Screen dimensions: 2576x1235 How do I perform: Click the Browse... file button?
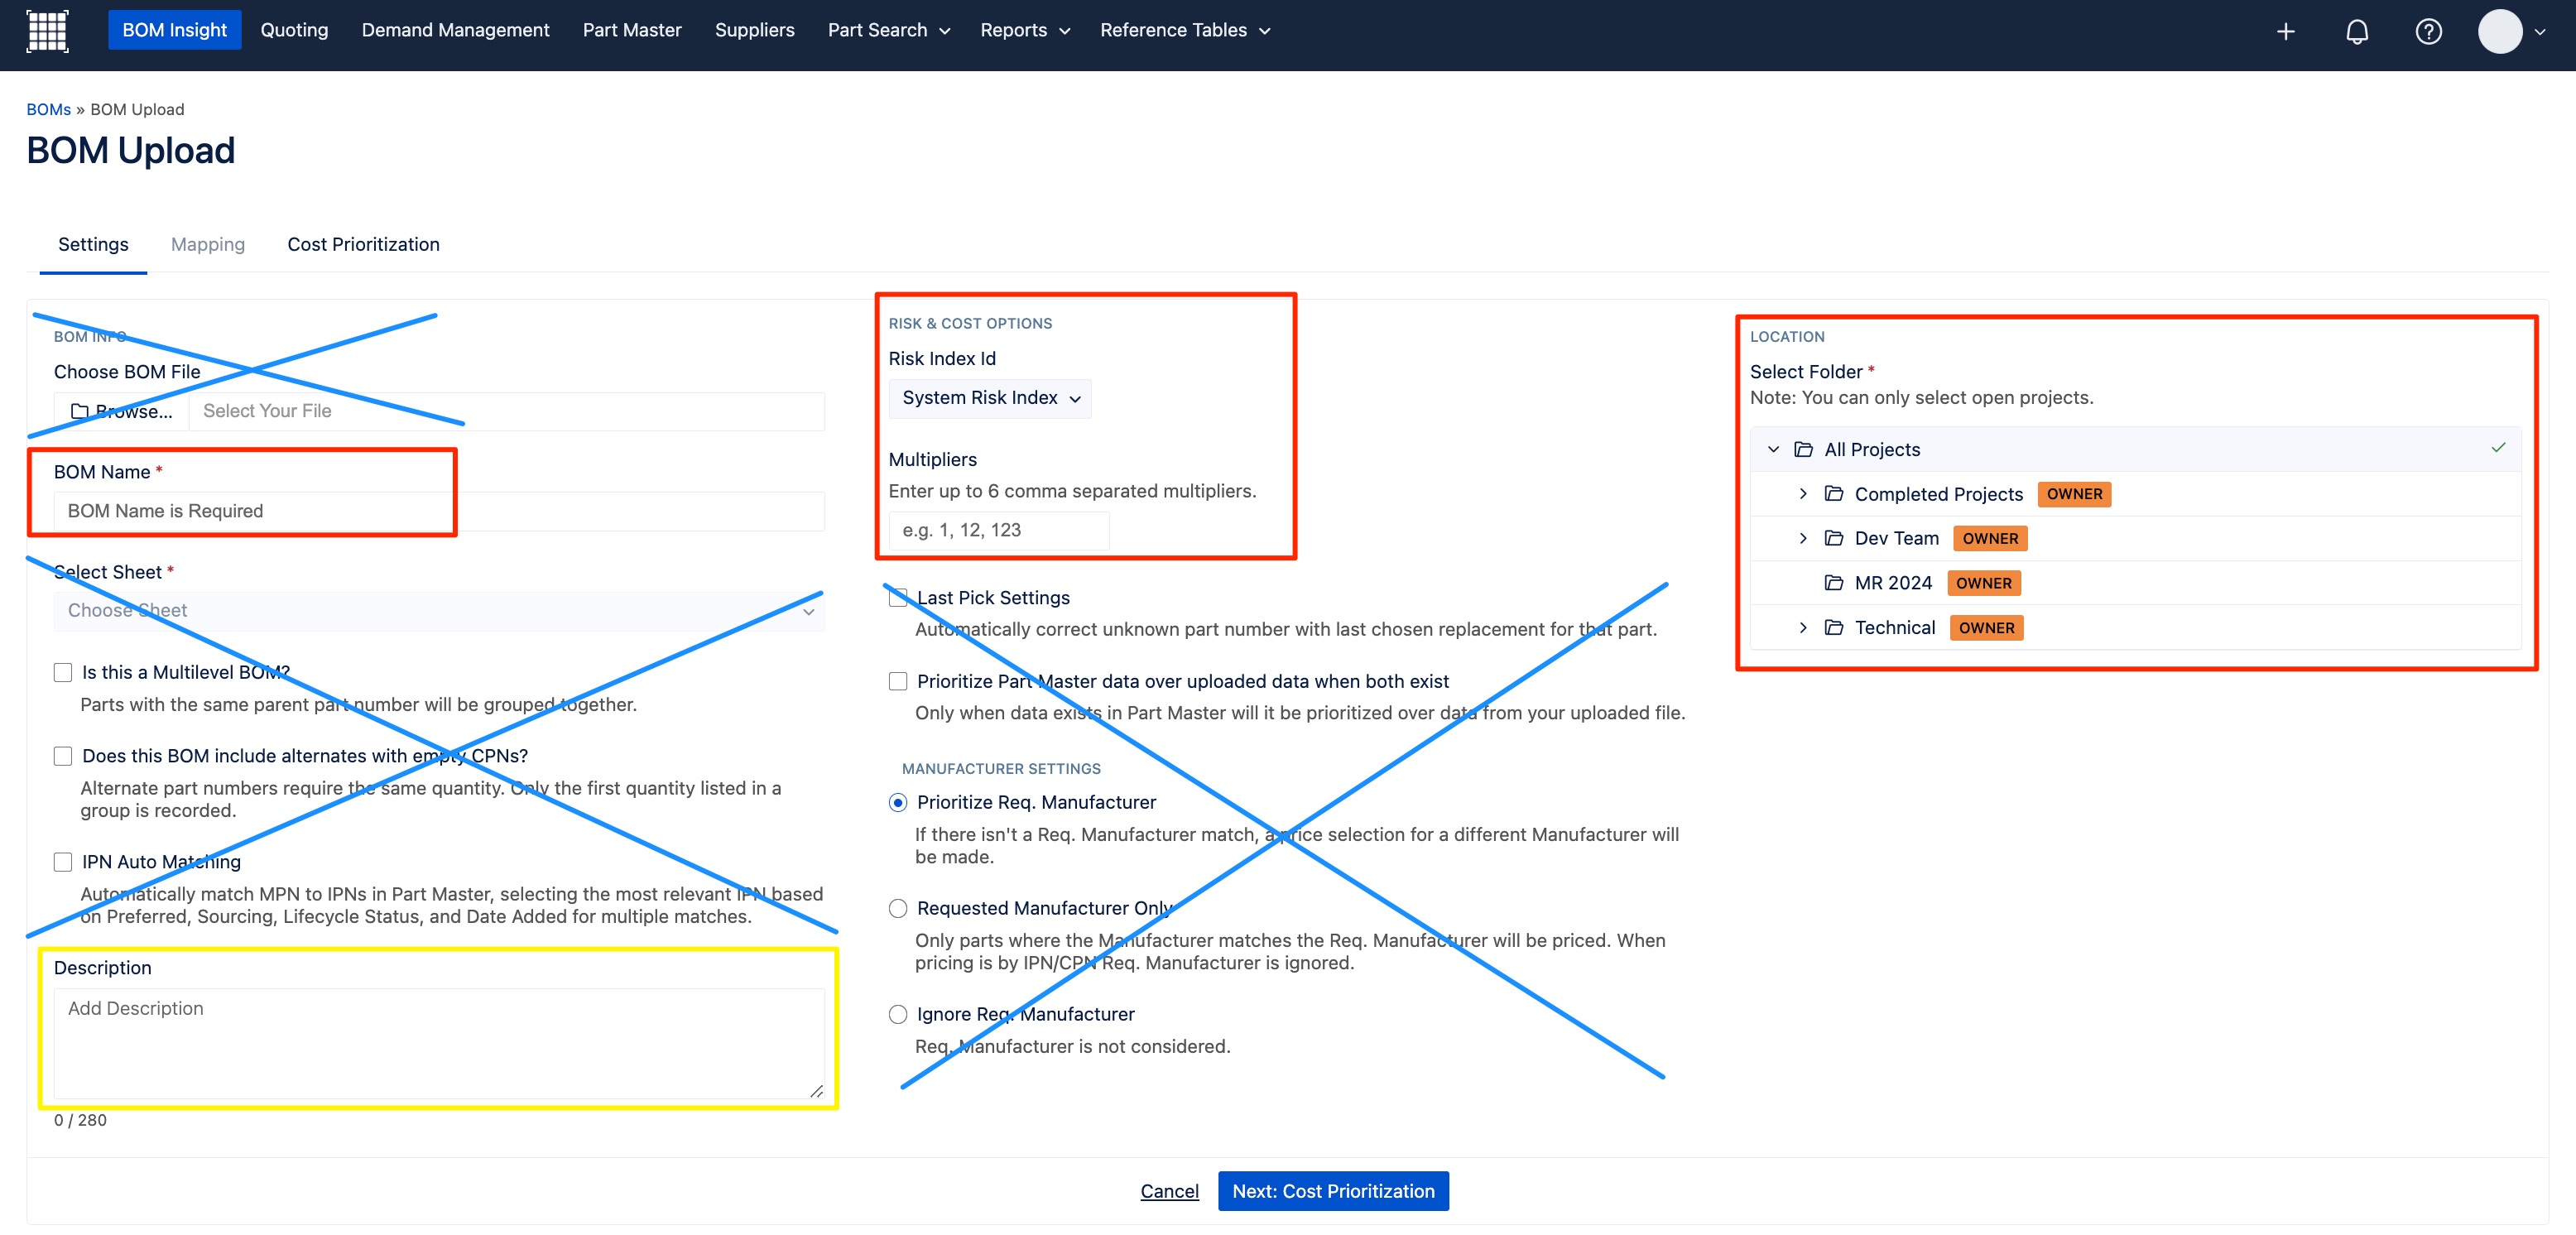click(x=121, y=411)
